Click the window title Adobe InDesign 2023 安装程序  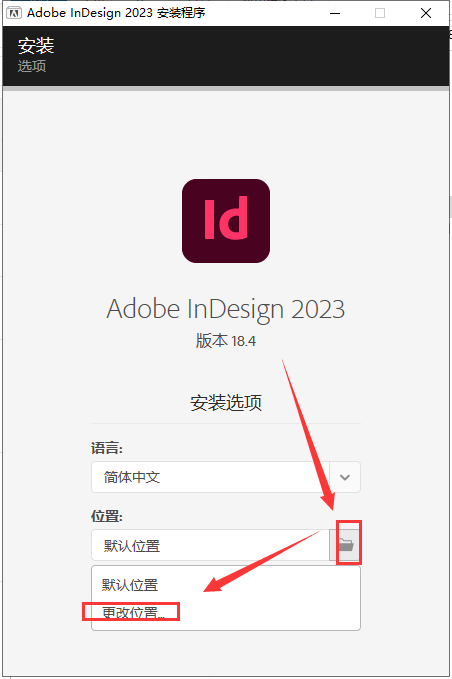pos(116,13)
